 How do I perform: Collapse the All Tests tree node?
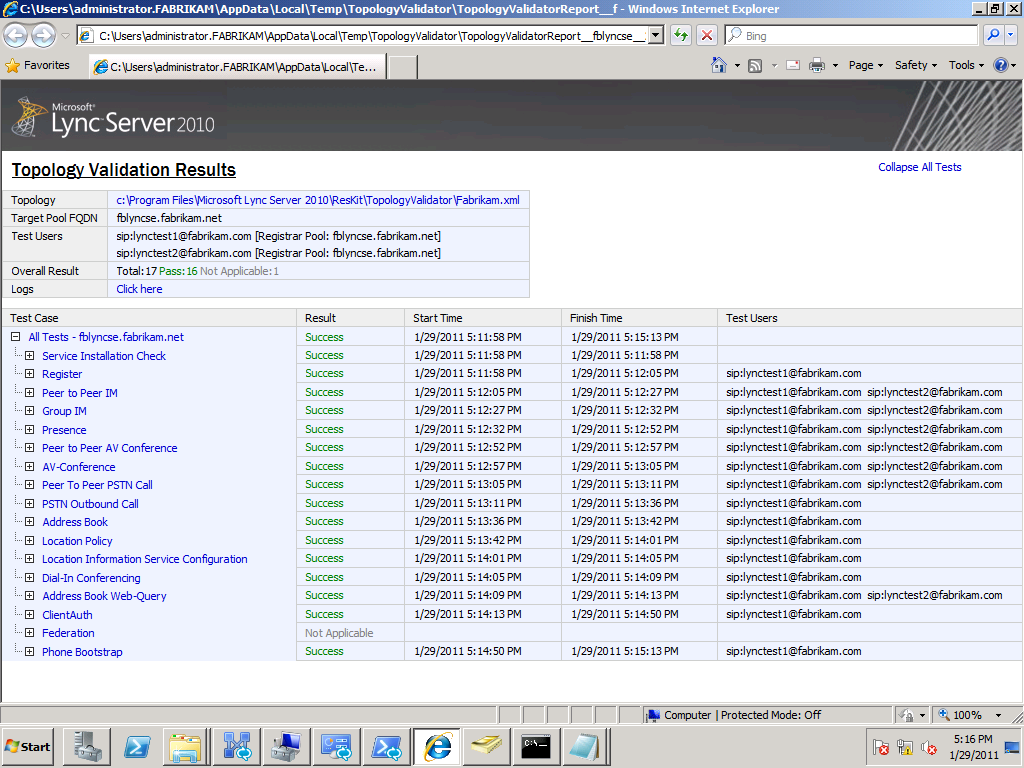[16, 337]
